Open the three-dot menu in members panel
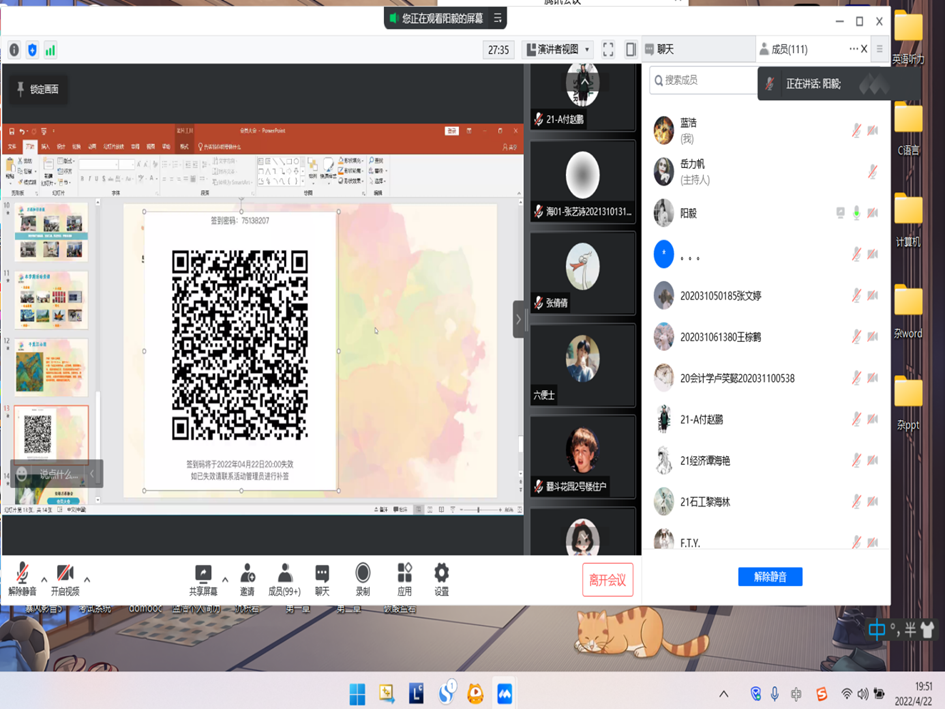 coord(853,49)
